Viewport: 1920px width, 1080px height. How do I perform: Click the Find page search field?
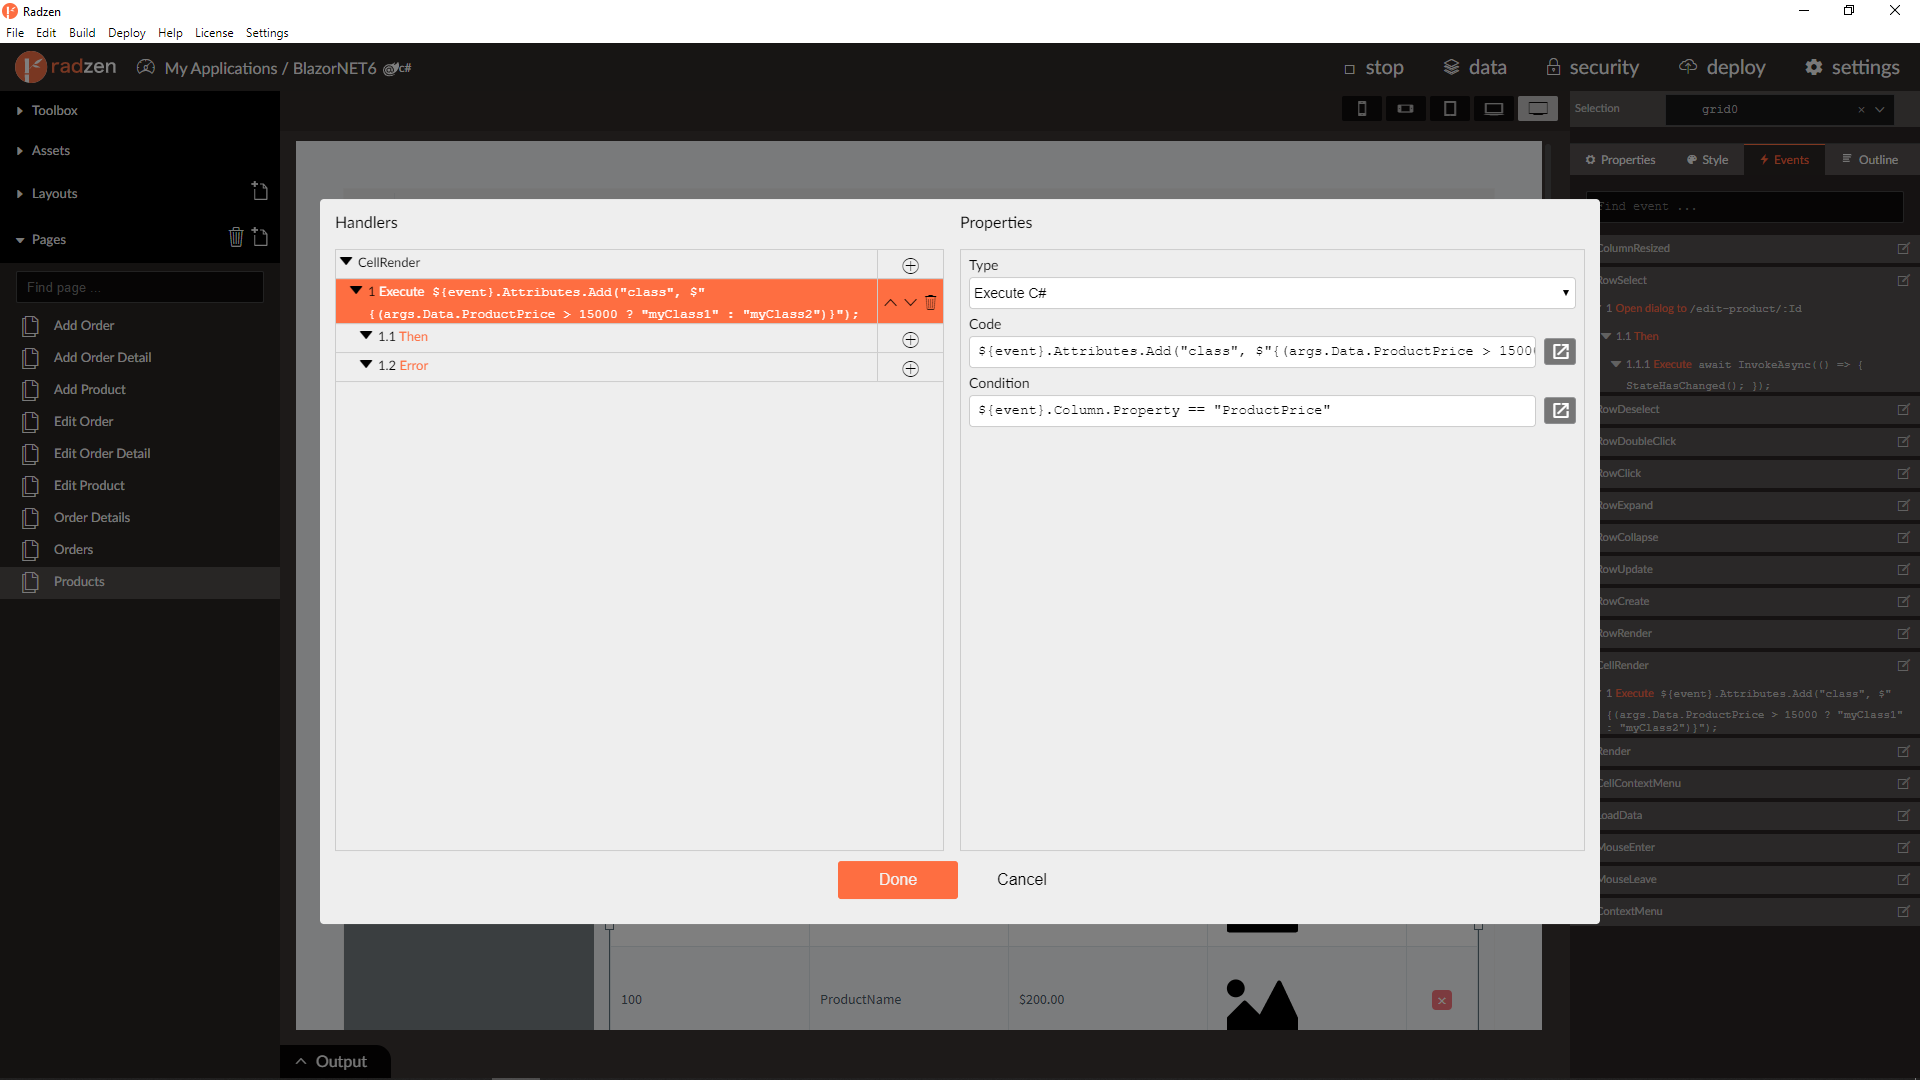click(139, 287)
